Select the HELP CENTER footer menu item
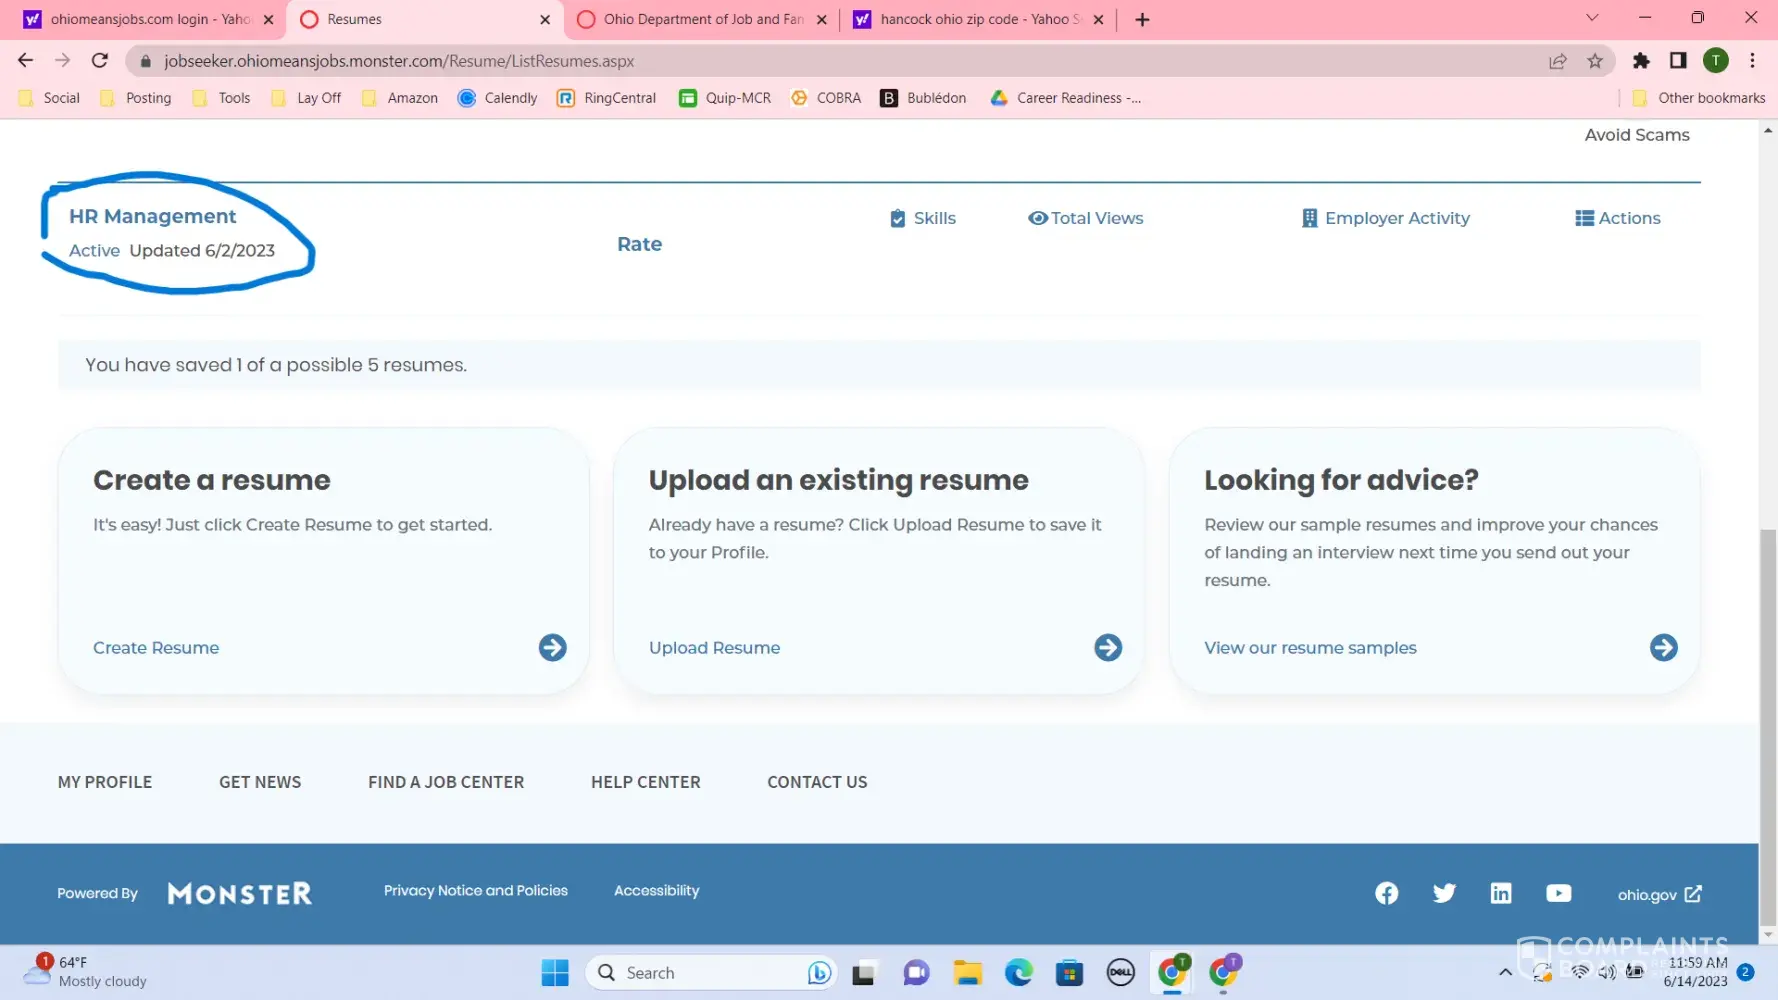1778x1000 pixels. pos(645,782)
